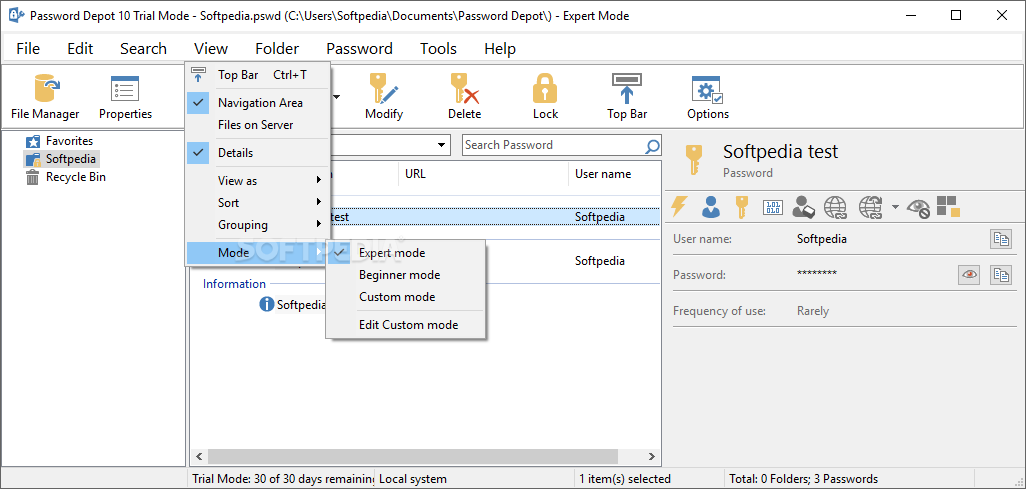Expand the Sort submenu

click(257, 202)
